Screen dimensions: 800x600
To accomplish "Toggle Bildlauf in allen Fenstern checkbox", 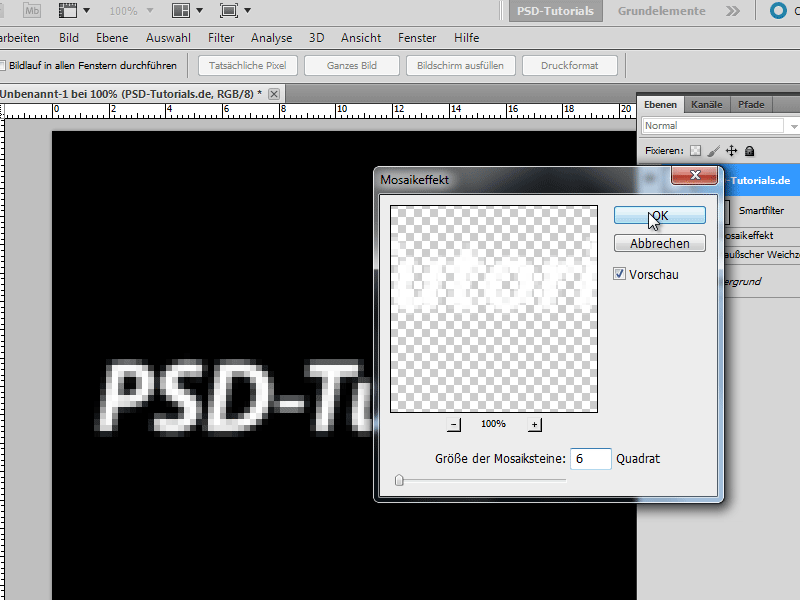I will tap(2, 65).
